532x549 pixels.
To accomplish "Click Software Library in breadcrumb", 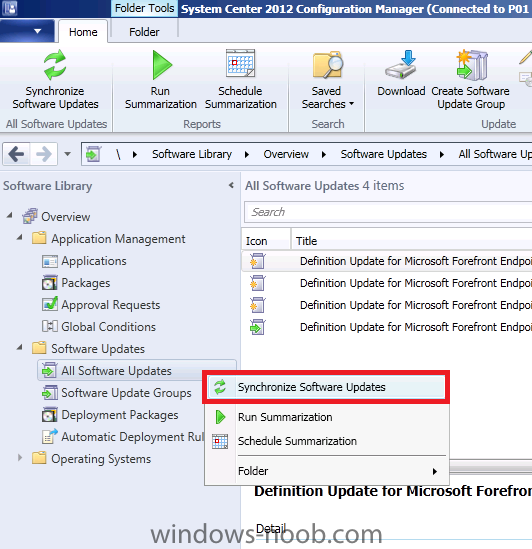I will click(192, 154).
